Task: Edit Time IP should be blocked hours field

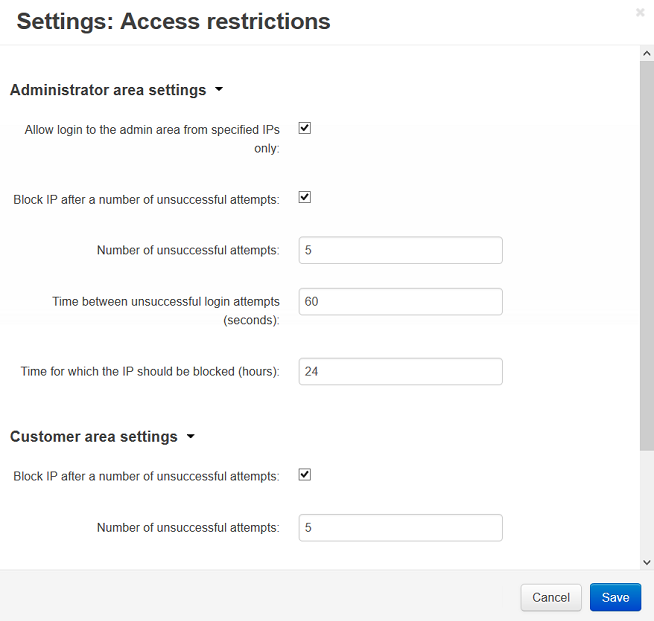Action: 400,371
